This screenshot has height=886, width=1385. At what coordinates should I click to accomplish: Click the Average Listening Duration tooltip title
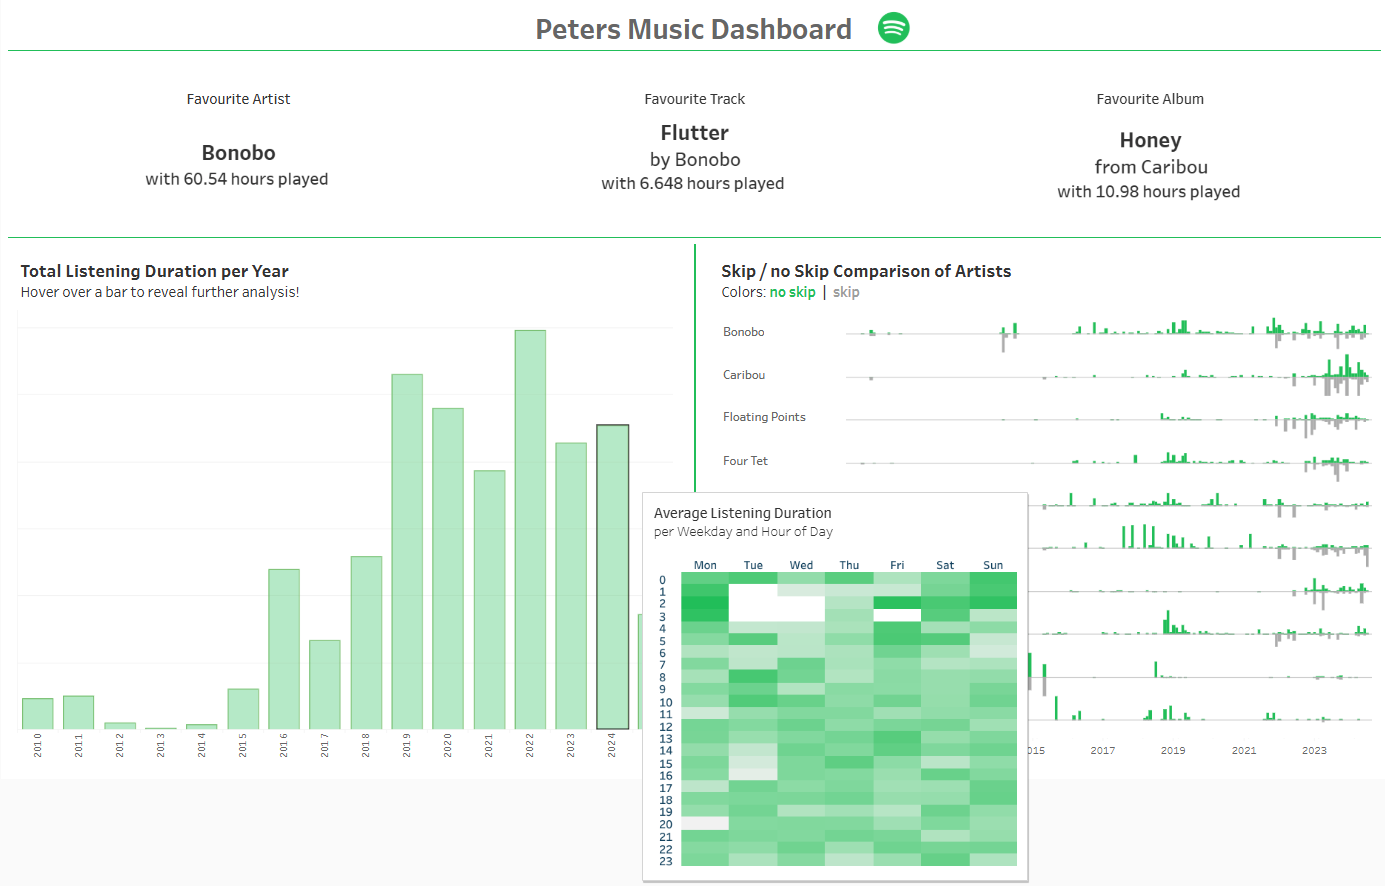(x=743, y=513)
